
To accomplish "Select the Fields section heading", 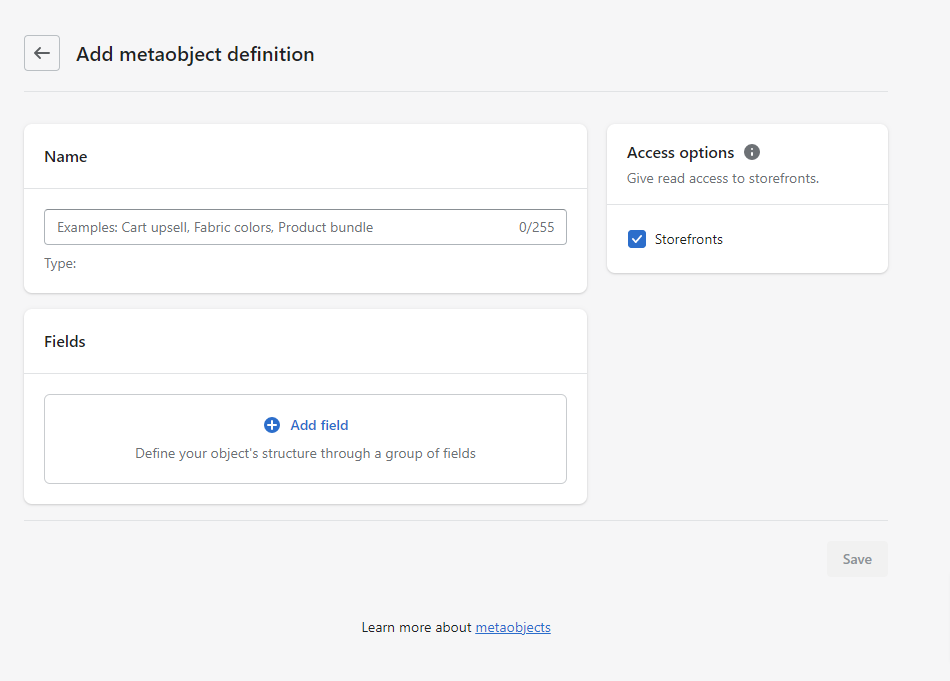I will click(x=65, y=342).
